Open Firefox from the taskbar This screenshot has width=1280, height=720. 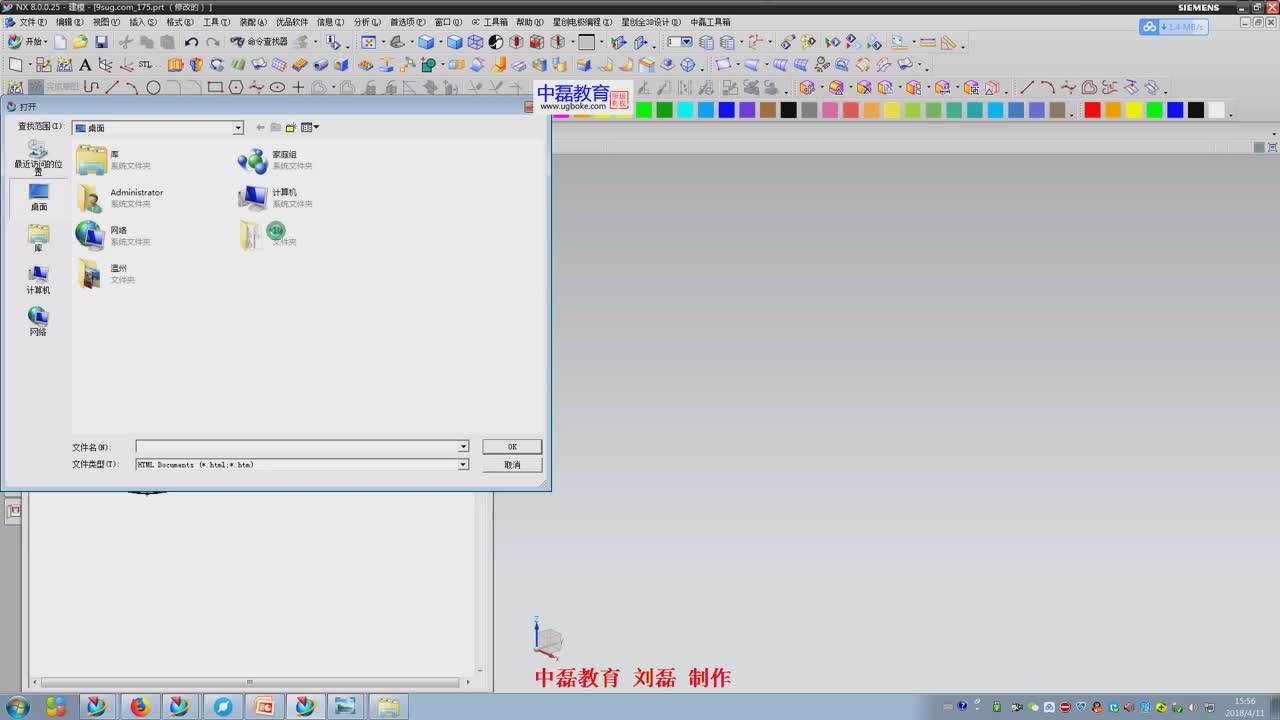click(139, 707)
